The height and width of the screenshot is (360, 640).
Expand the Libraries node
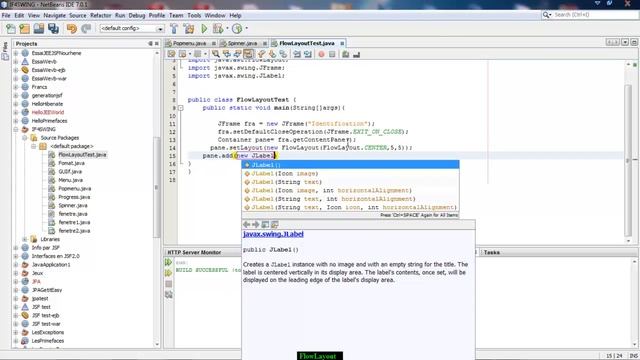(25, 239)
